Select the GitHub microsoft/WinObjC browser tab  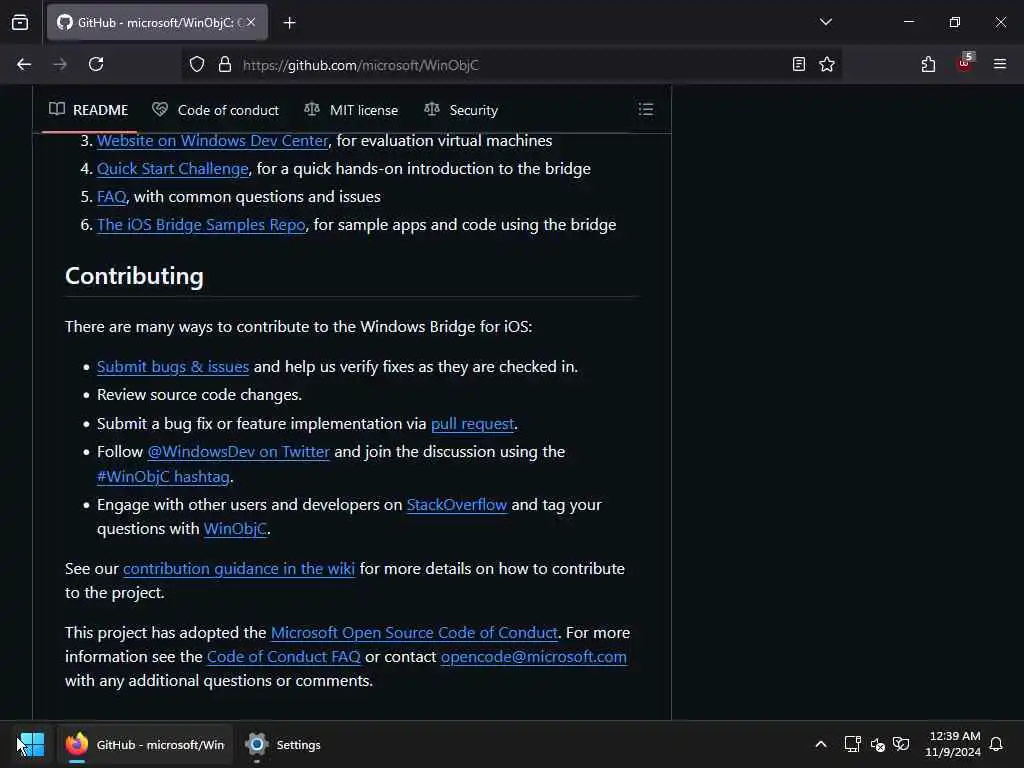157,22
